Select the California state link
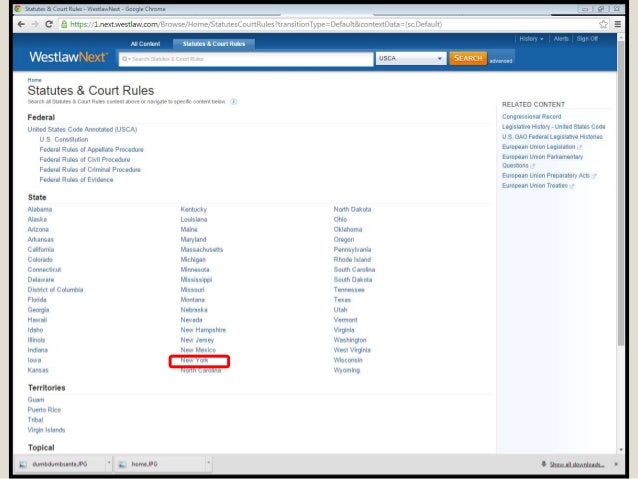 click(x=41, y=249)
